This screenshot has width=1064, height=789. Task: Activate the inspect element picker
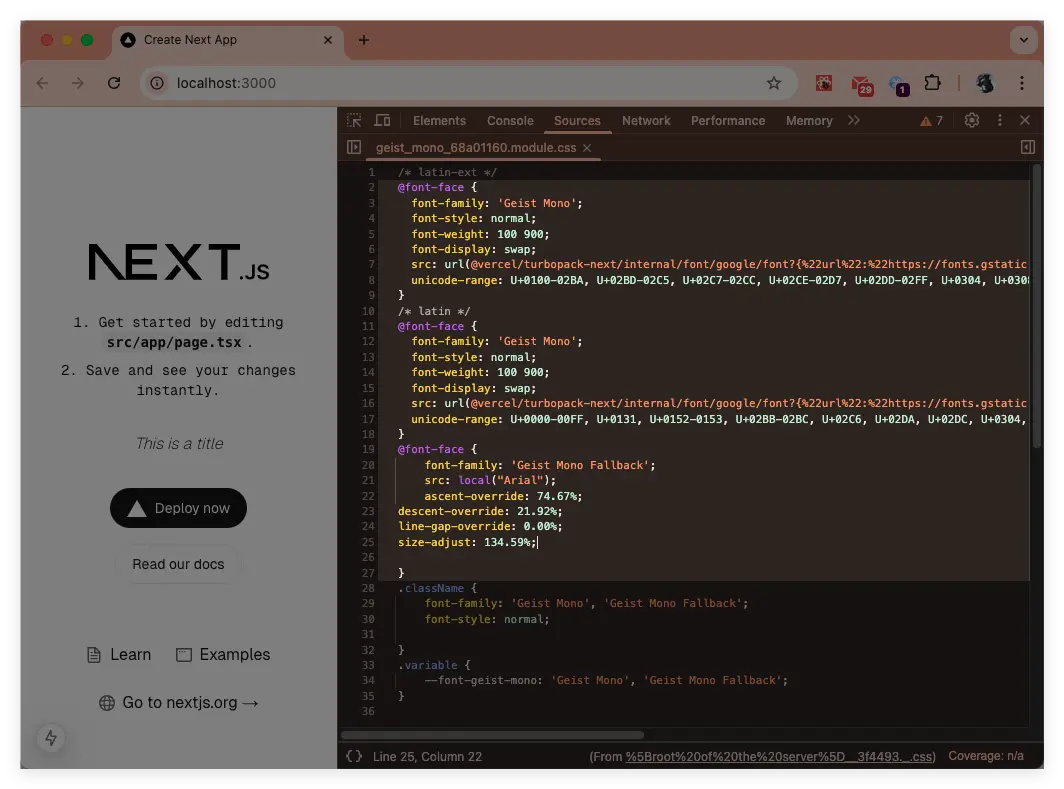[354, 120]
